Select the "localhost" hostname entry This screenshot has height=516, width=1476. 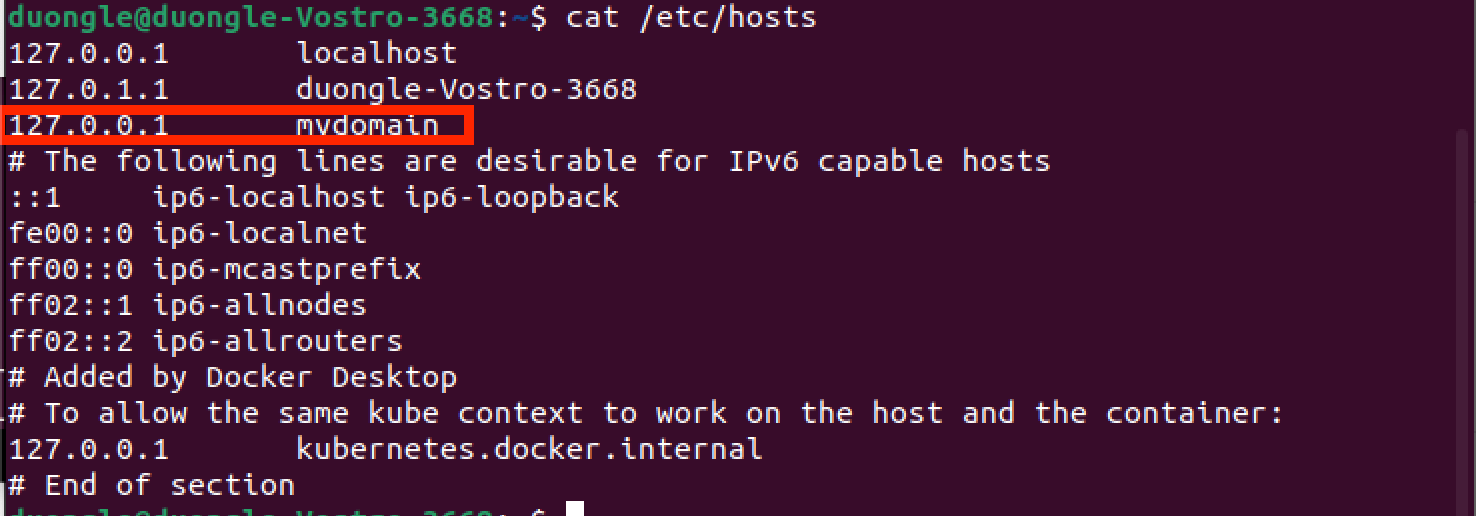point(376,53)
